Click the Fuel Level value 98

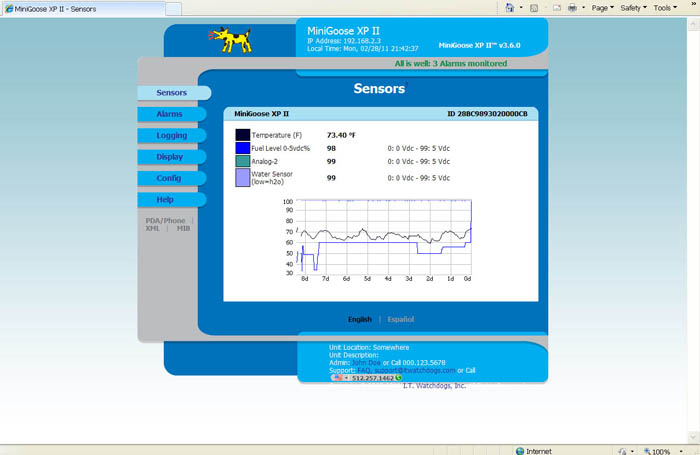click(x=331, y=148)
